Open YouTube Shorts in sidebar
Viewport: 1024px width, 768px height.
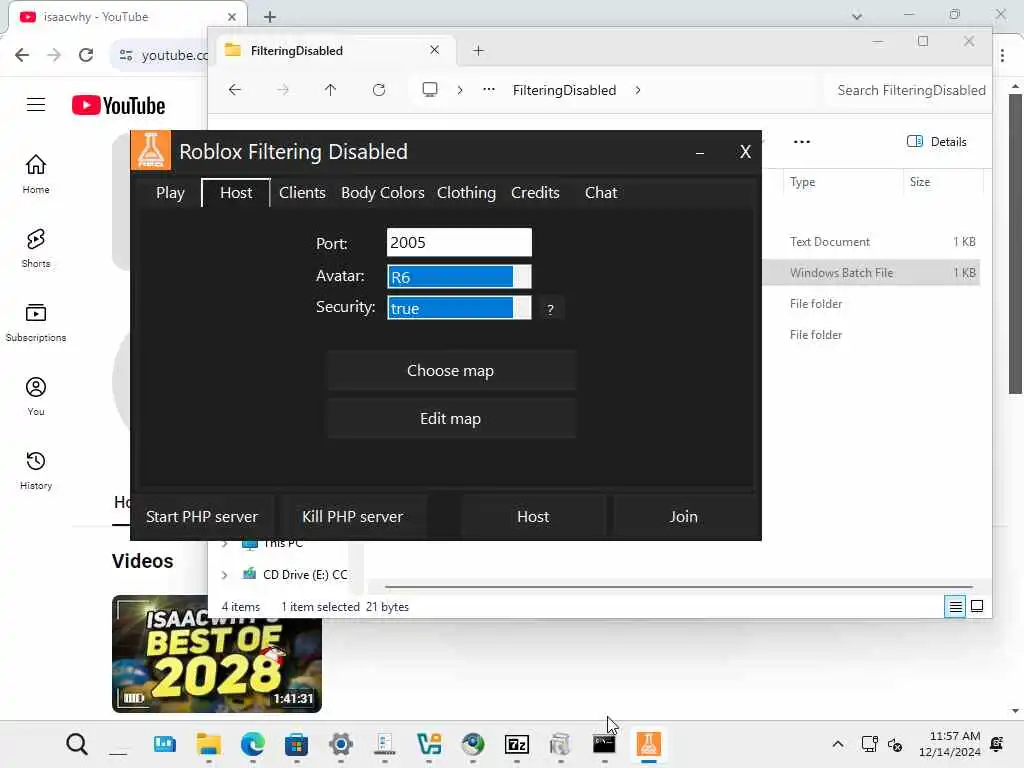tap(36, 248)
